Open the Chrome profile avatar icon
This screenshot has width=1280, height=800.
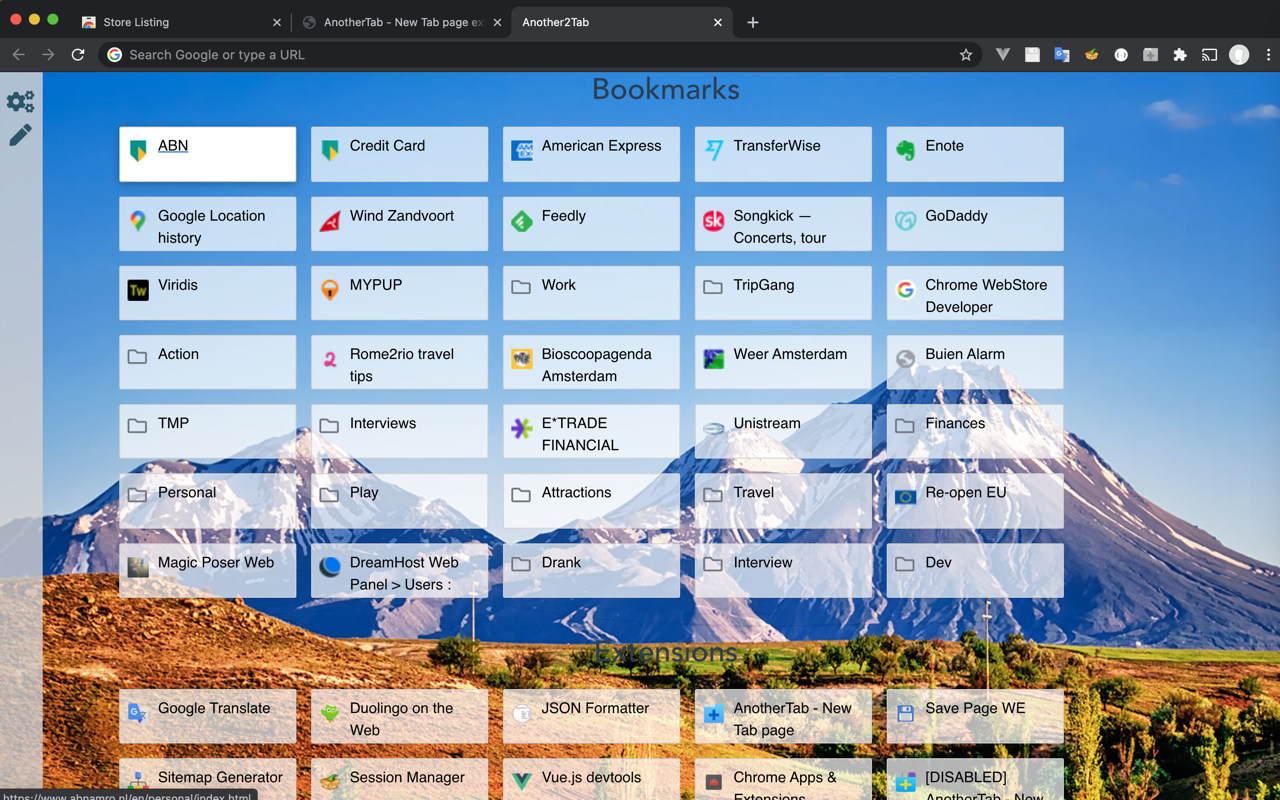[1239, 55]
